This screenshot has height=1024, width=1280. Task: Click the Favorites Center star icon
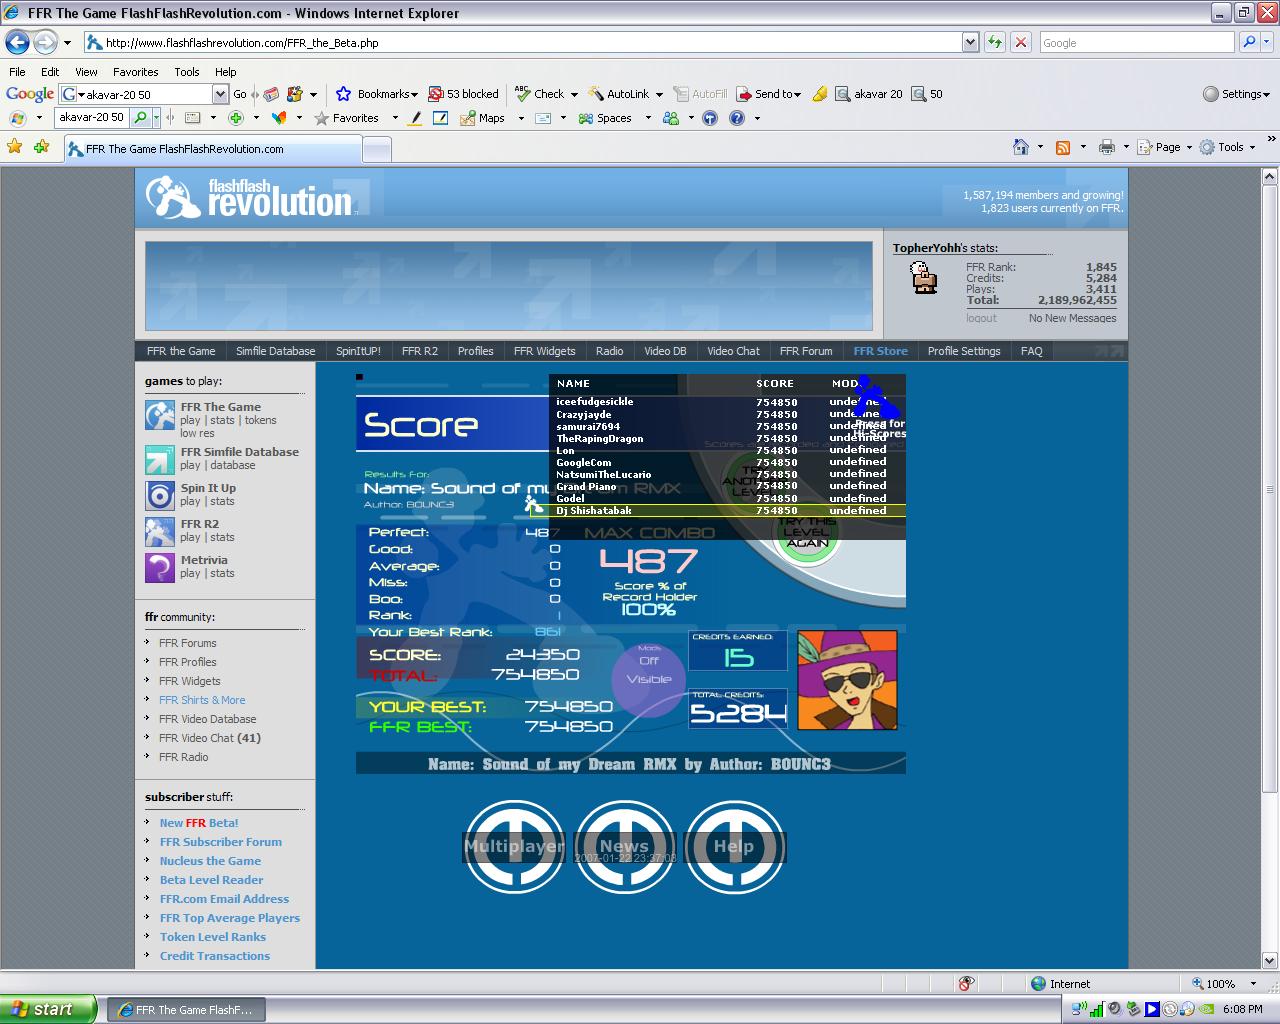15,147
